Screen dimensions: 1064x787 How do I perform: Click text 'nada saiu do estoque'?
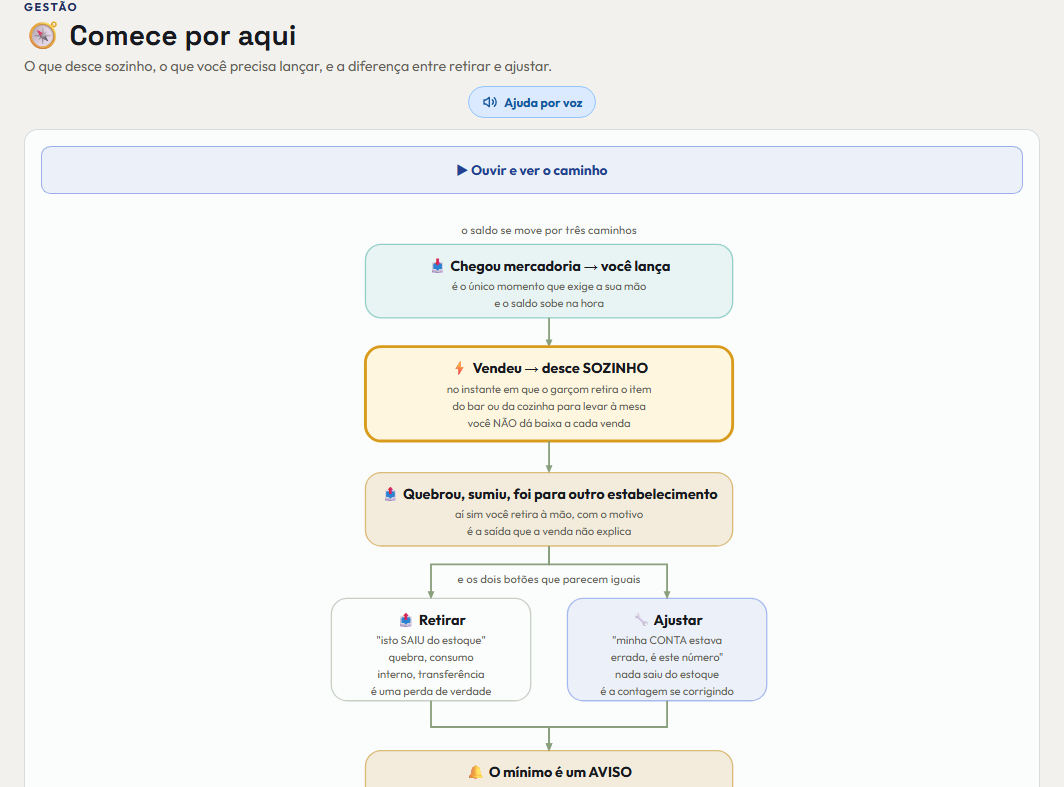(x=667, y=674)
